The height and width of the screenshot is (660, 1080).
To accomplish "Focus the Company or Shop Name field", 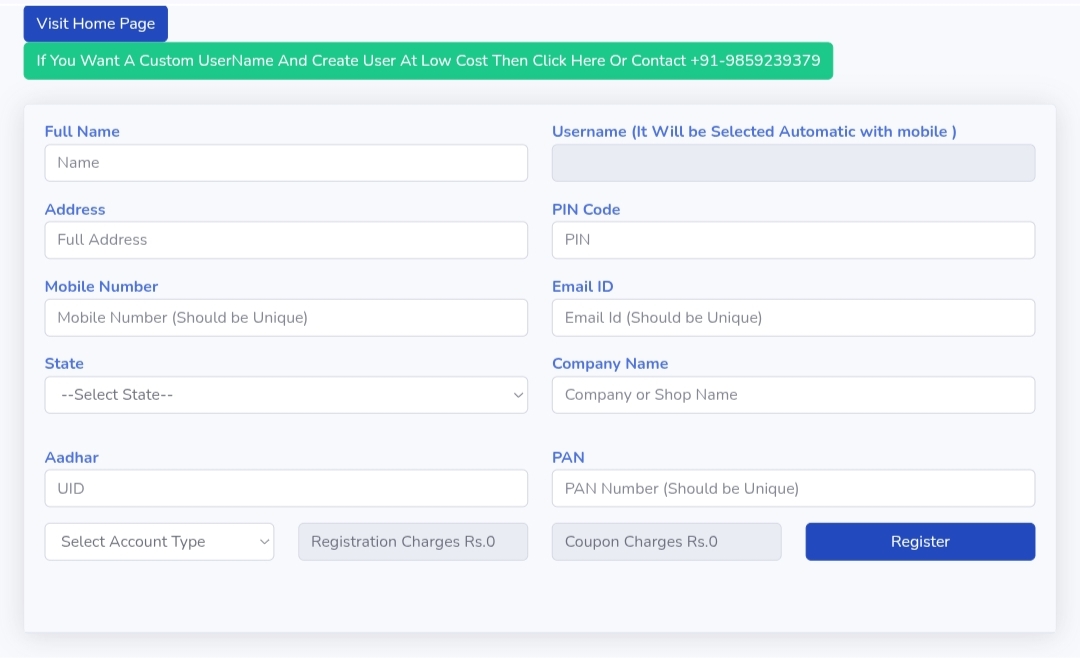I will tap(793, 395).
